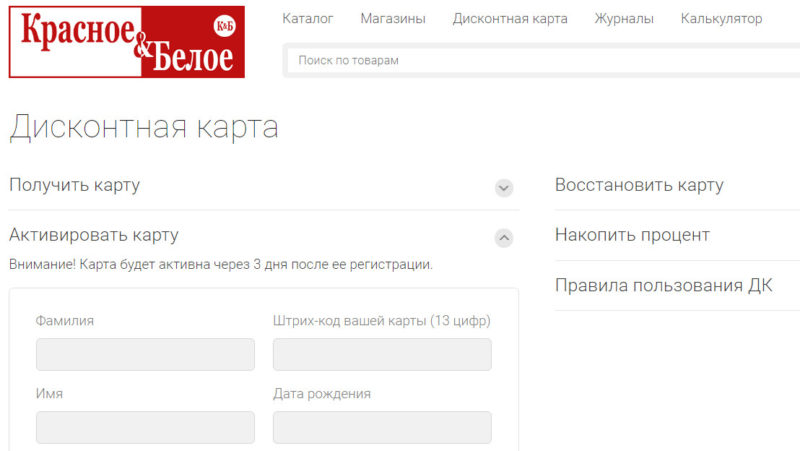Open the Каталог menu item
The image size is (800, 451).
(308, 19)
